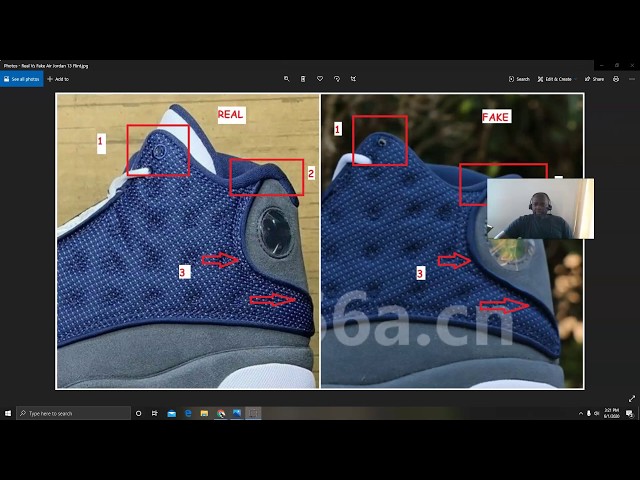The image size is (640, 480).
Task: Delete the photo with the trash icon
Action: 303,79
